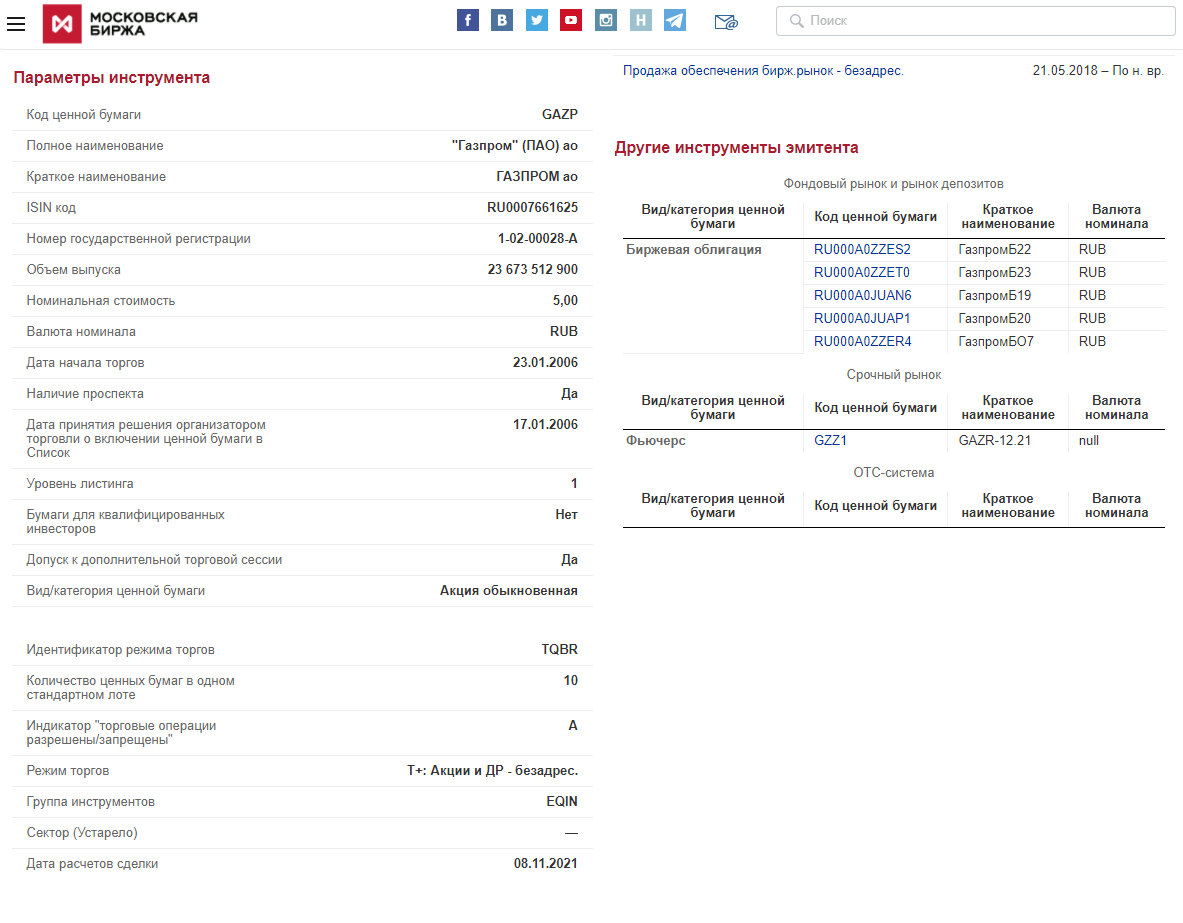Select the full name "Газпром" (ПАО) ао
Screen dimensions: 1183x923
(515, 146)
